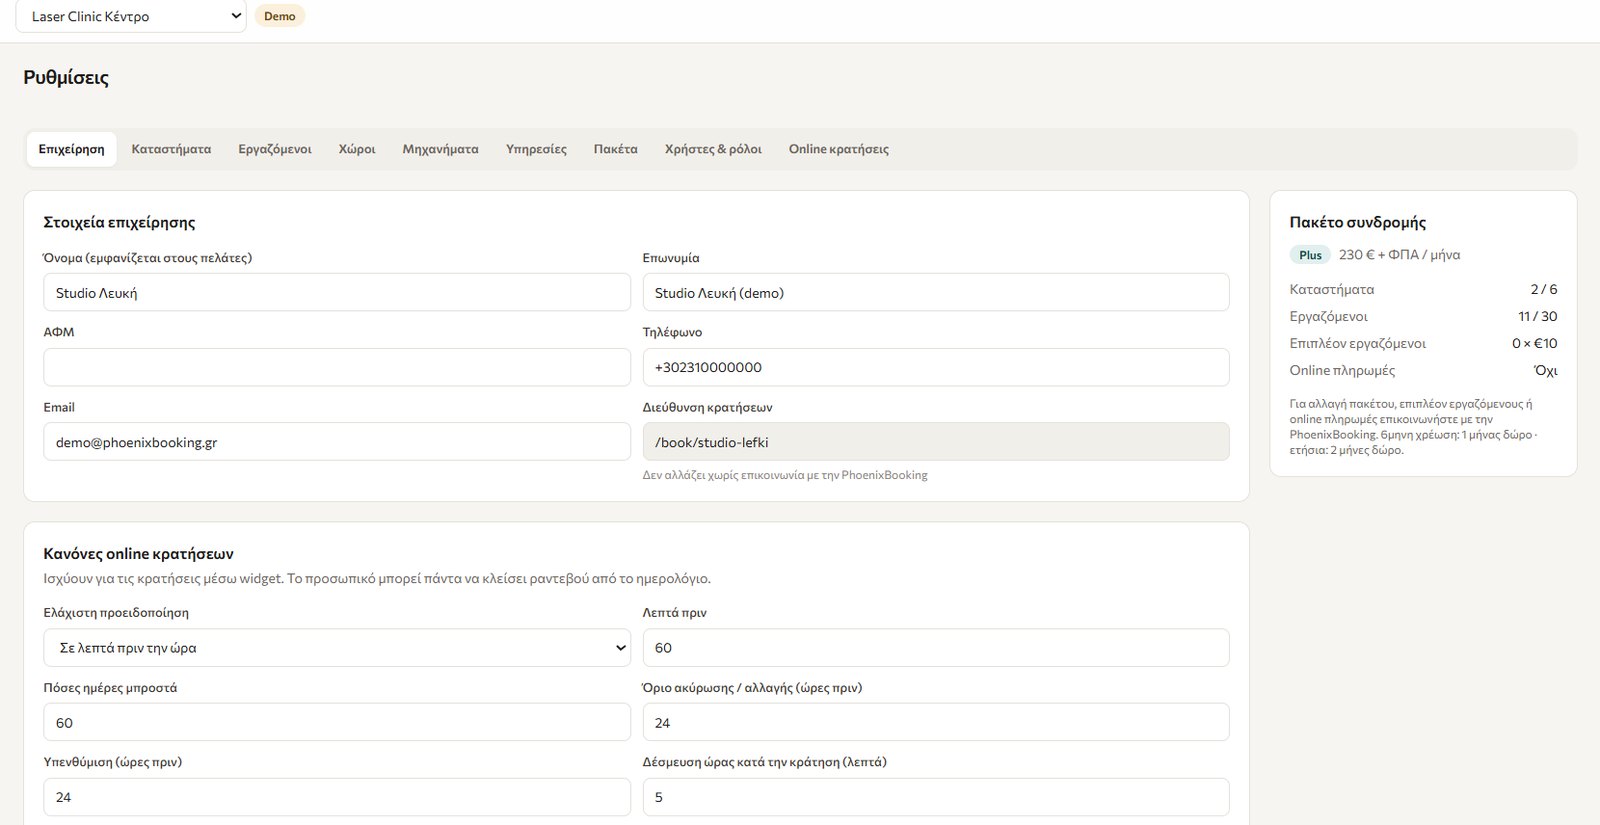Click the Στοιχεία επιχείρησης section title
Screen dimensions: 1600x825
119,222
